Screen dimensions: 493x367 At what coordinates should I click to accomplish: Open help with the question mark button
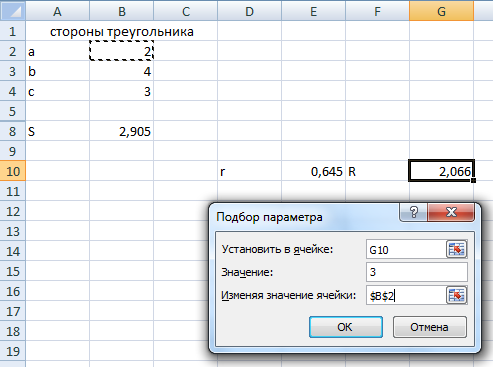[413, 212]
